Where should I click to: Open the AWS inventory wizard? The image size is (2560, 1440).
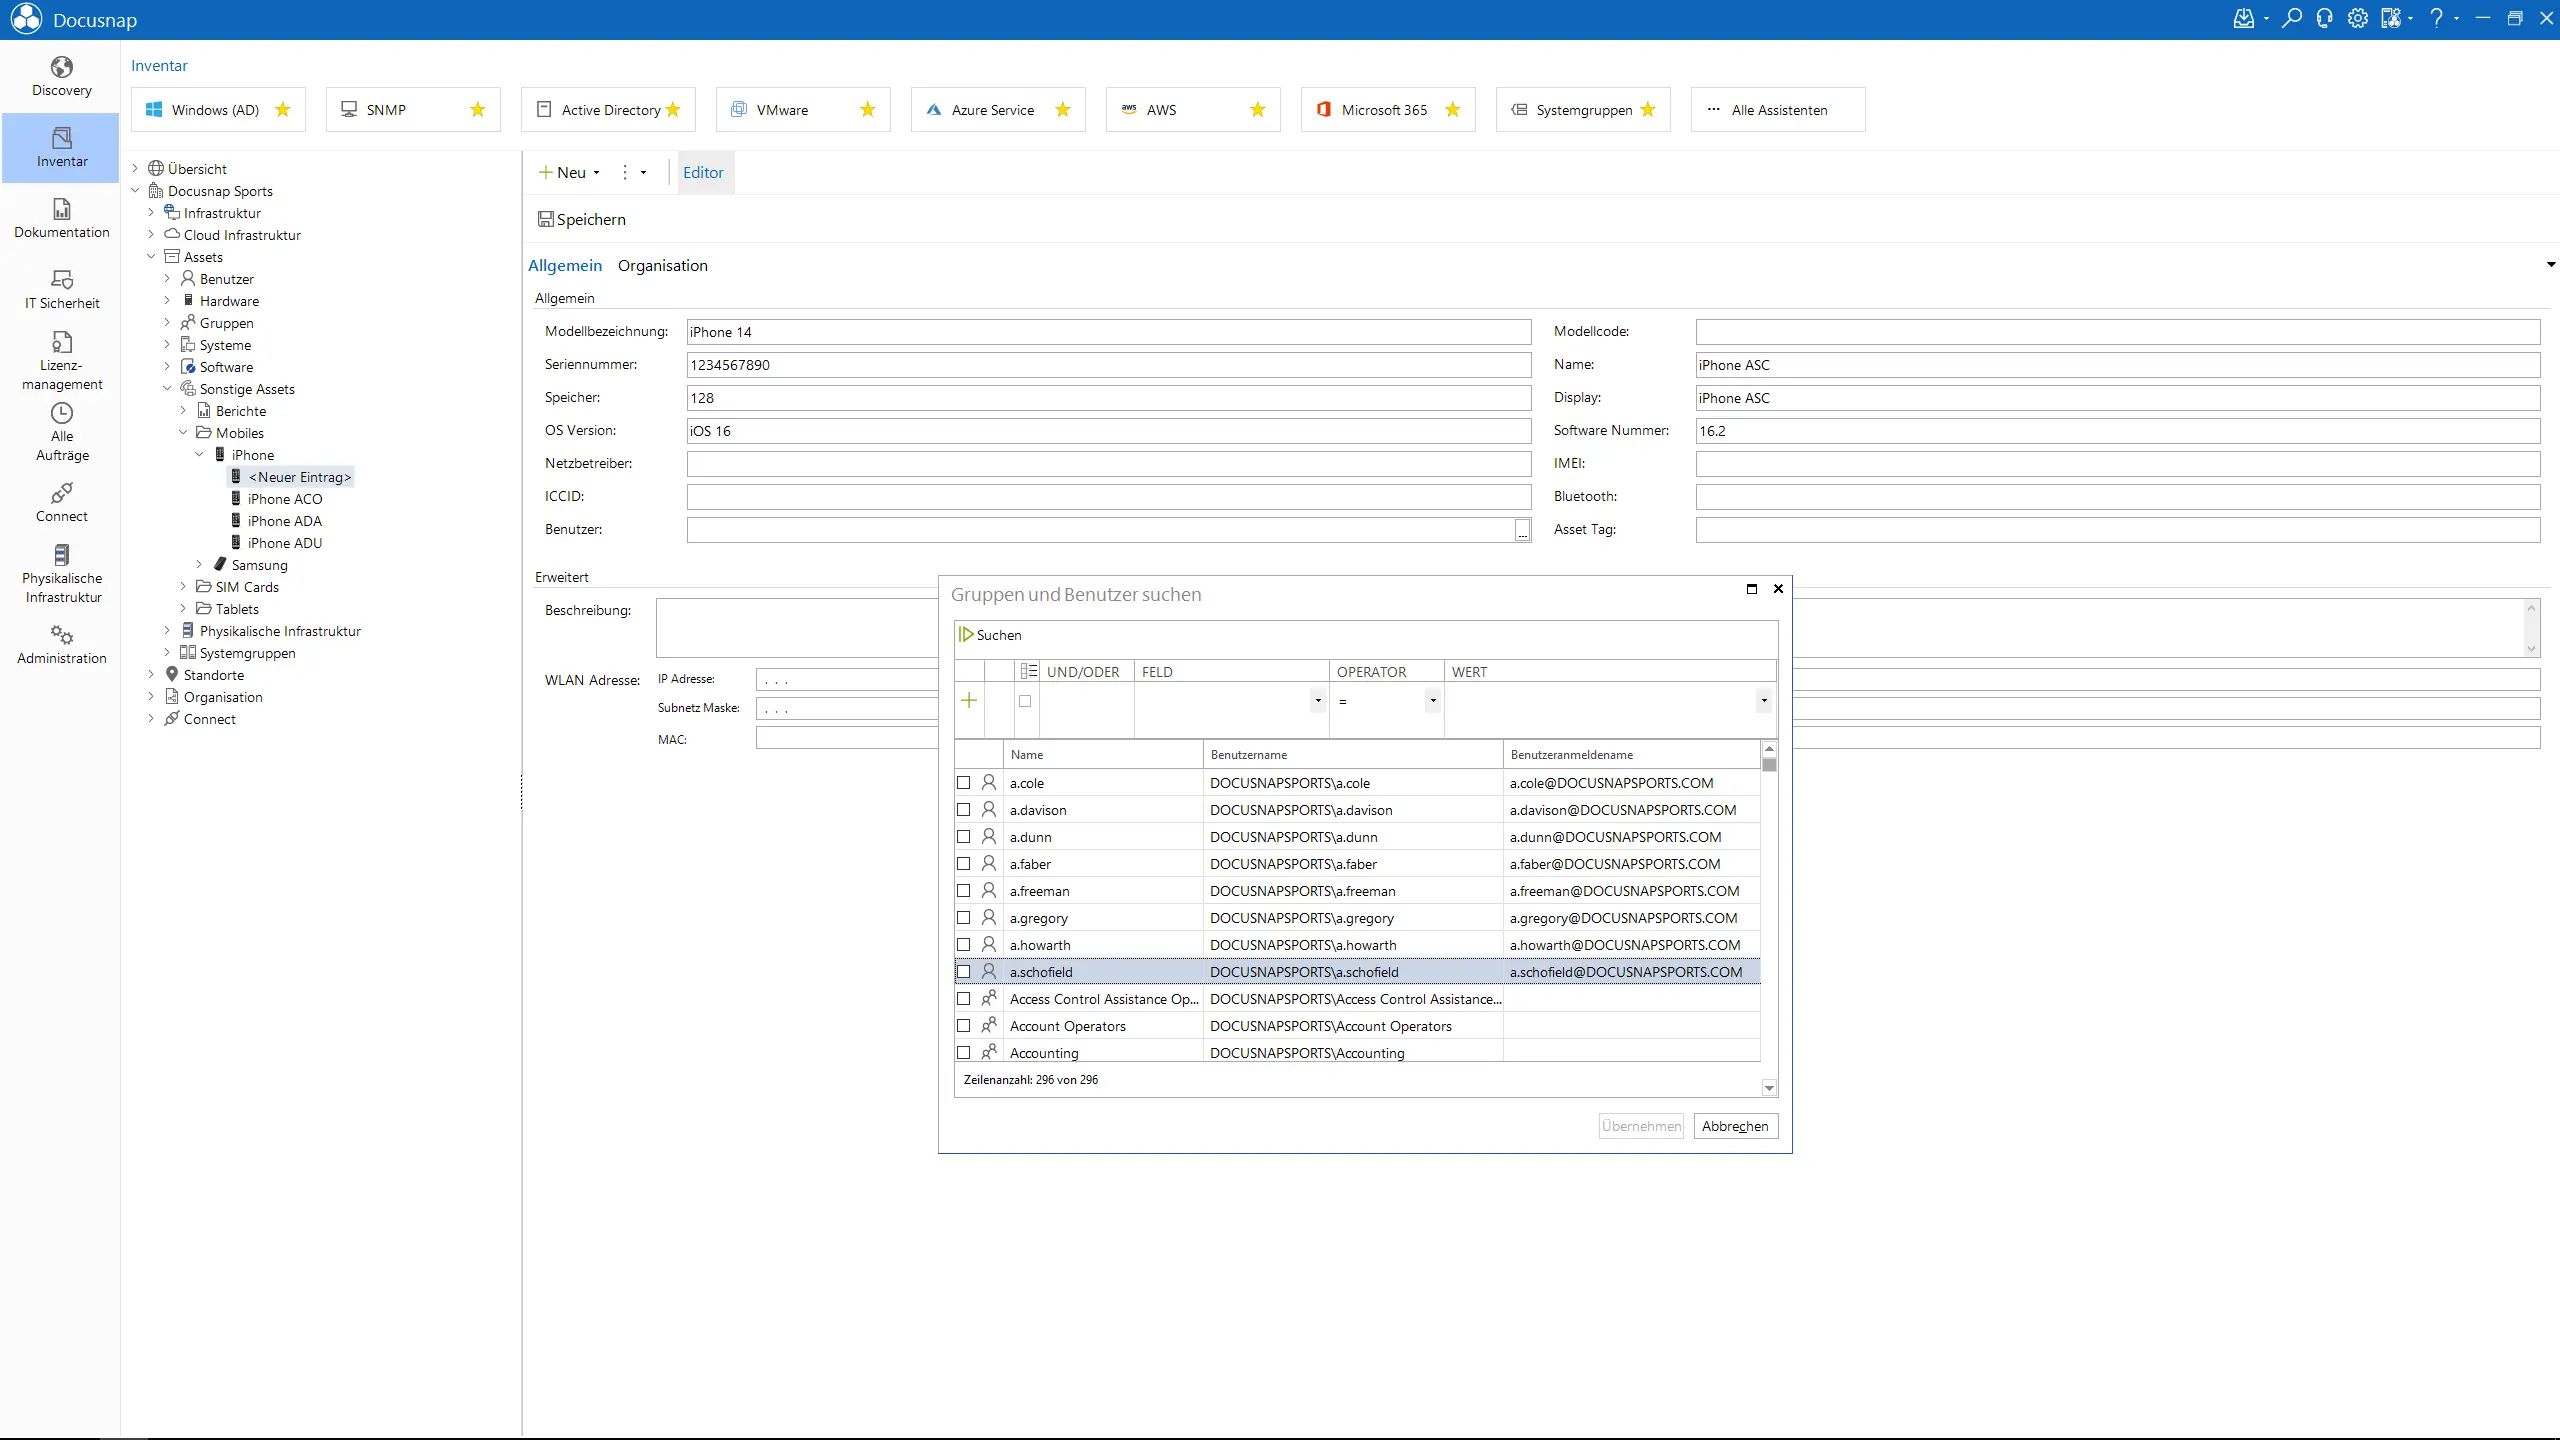pyautogui.click(x=1193, y=110)
